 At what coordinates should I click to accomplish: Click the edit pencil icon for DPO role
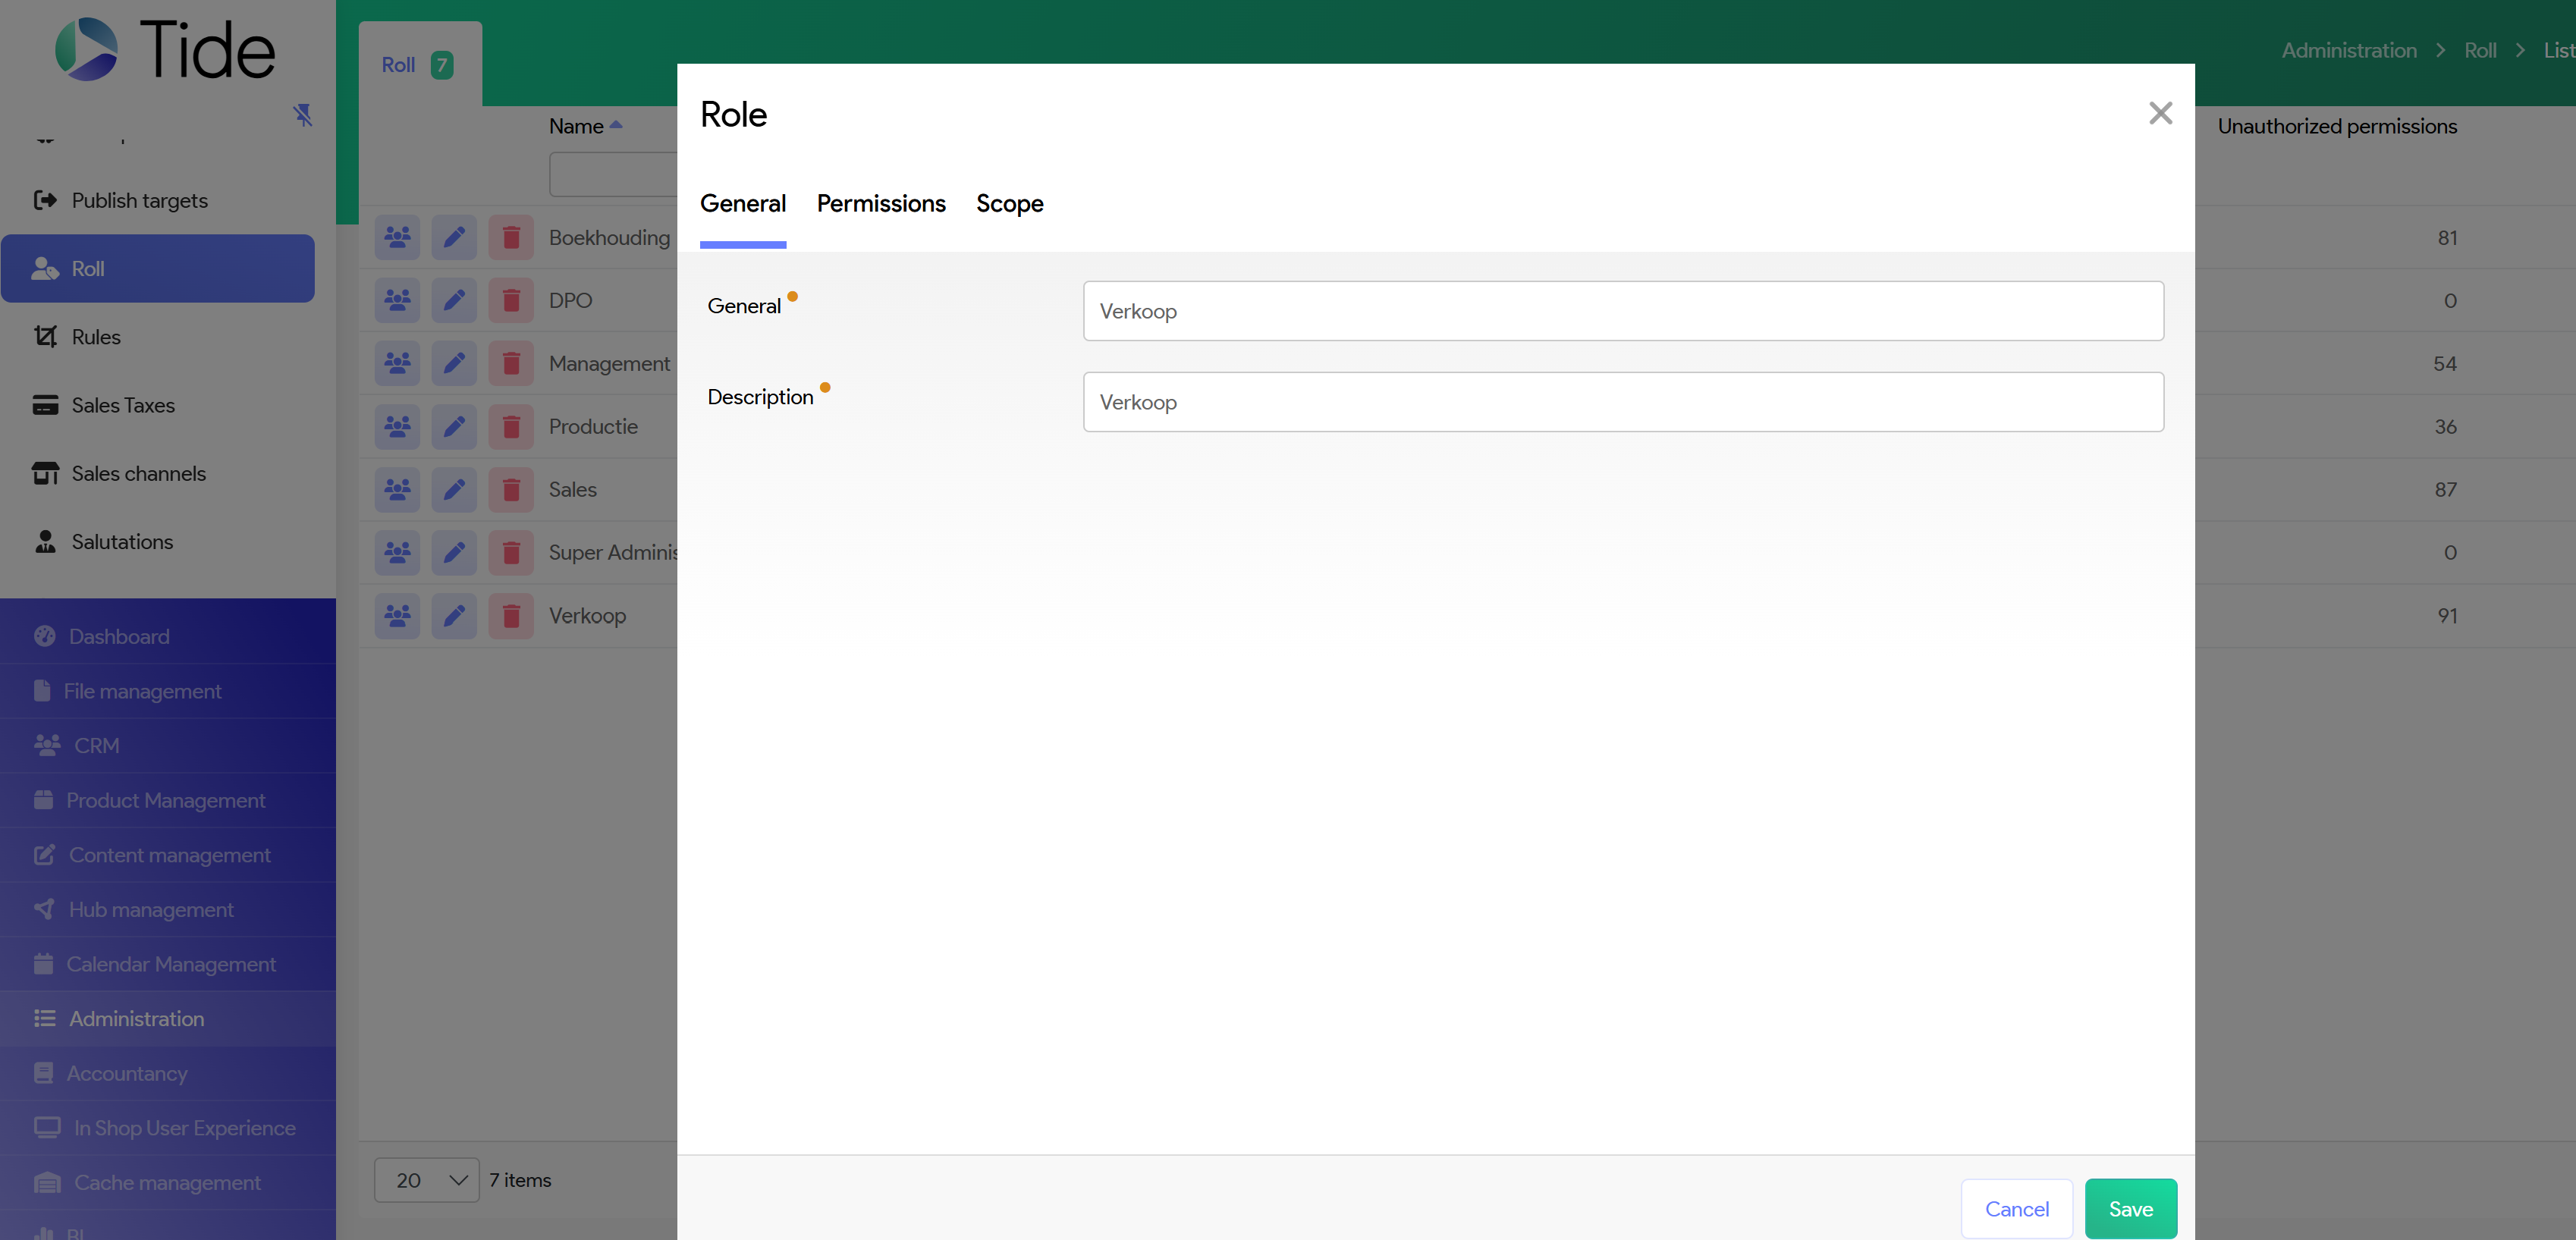point(454,300)
